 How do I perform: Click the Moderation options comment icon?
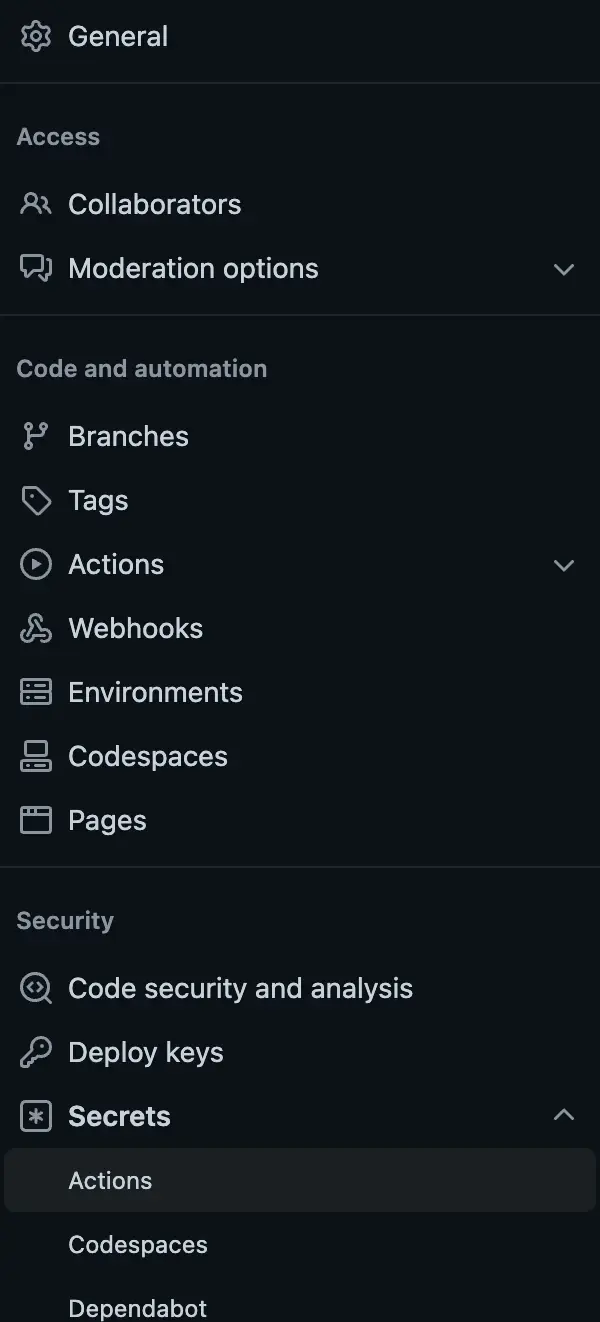(36, 269)
